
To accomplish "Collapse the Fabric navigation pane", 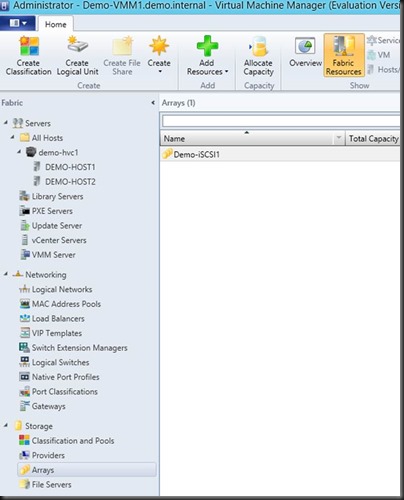I will (153, 103).
